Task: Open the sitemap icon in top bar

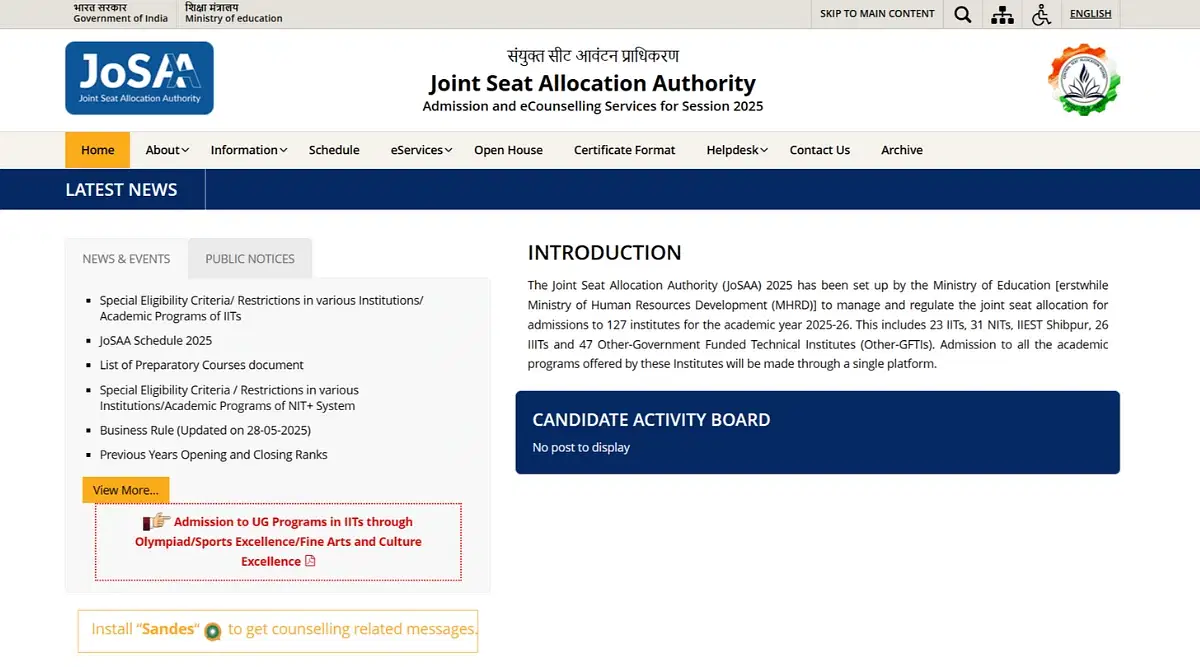Action: click(x=1002, y=14)
